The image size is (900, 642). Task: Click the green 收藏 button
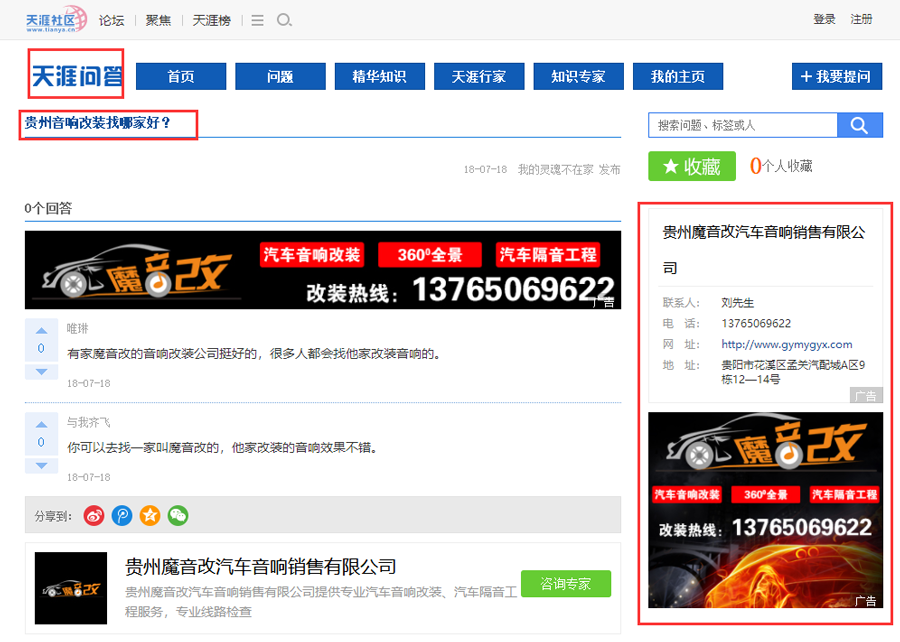(692, 166)
